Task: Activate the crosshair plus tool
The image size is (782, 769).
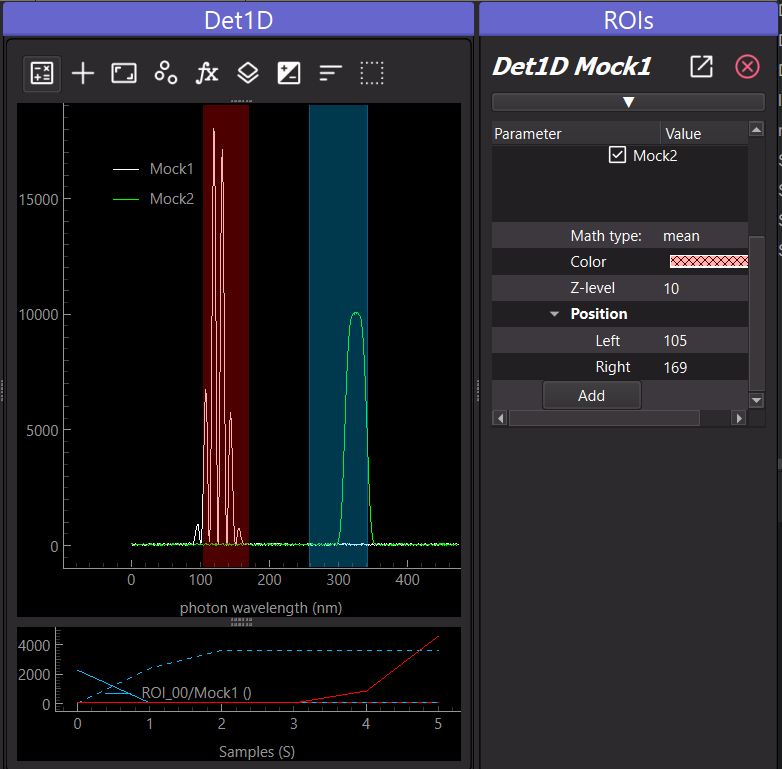Action: (x=83, y=73)
